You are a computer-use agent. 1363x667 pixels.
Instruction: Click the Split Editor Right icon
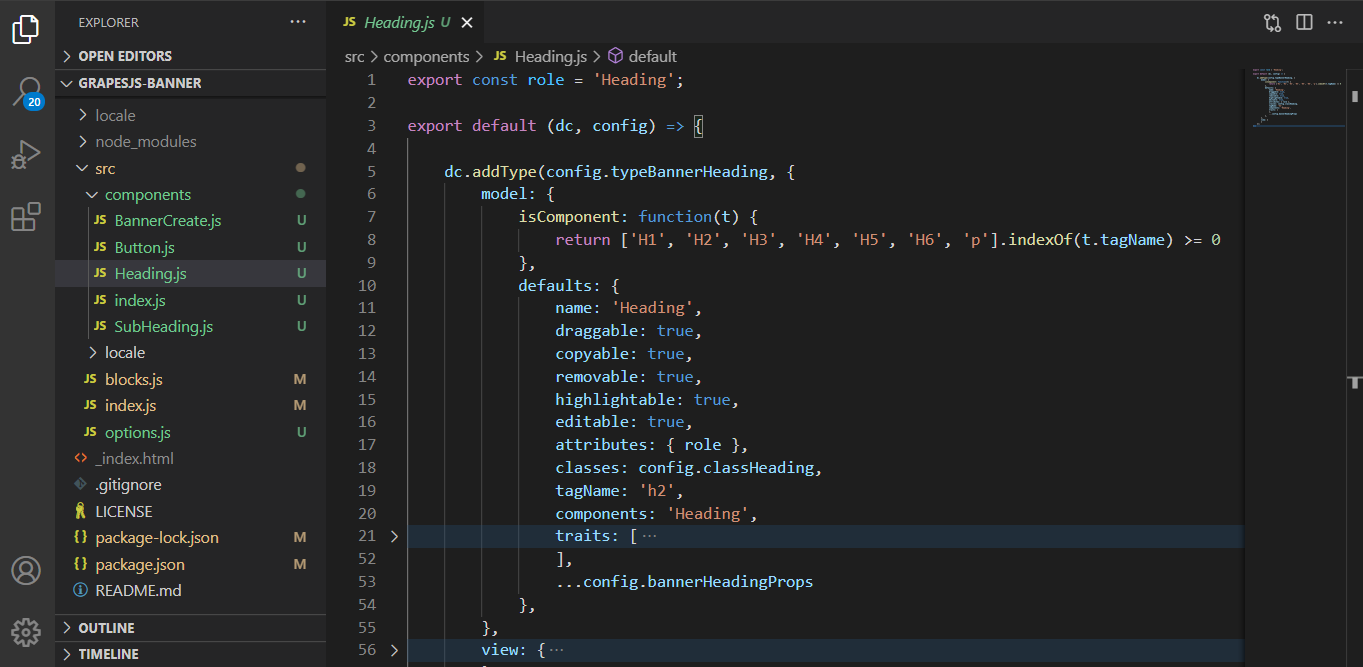click(1304, 22)
